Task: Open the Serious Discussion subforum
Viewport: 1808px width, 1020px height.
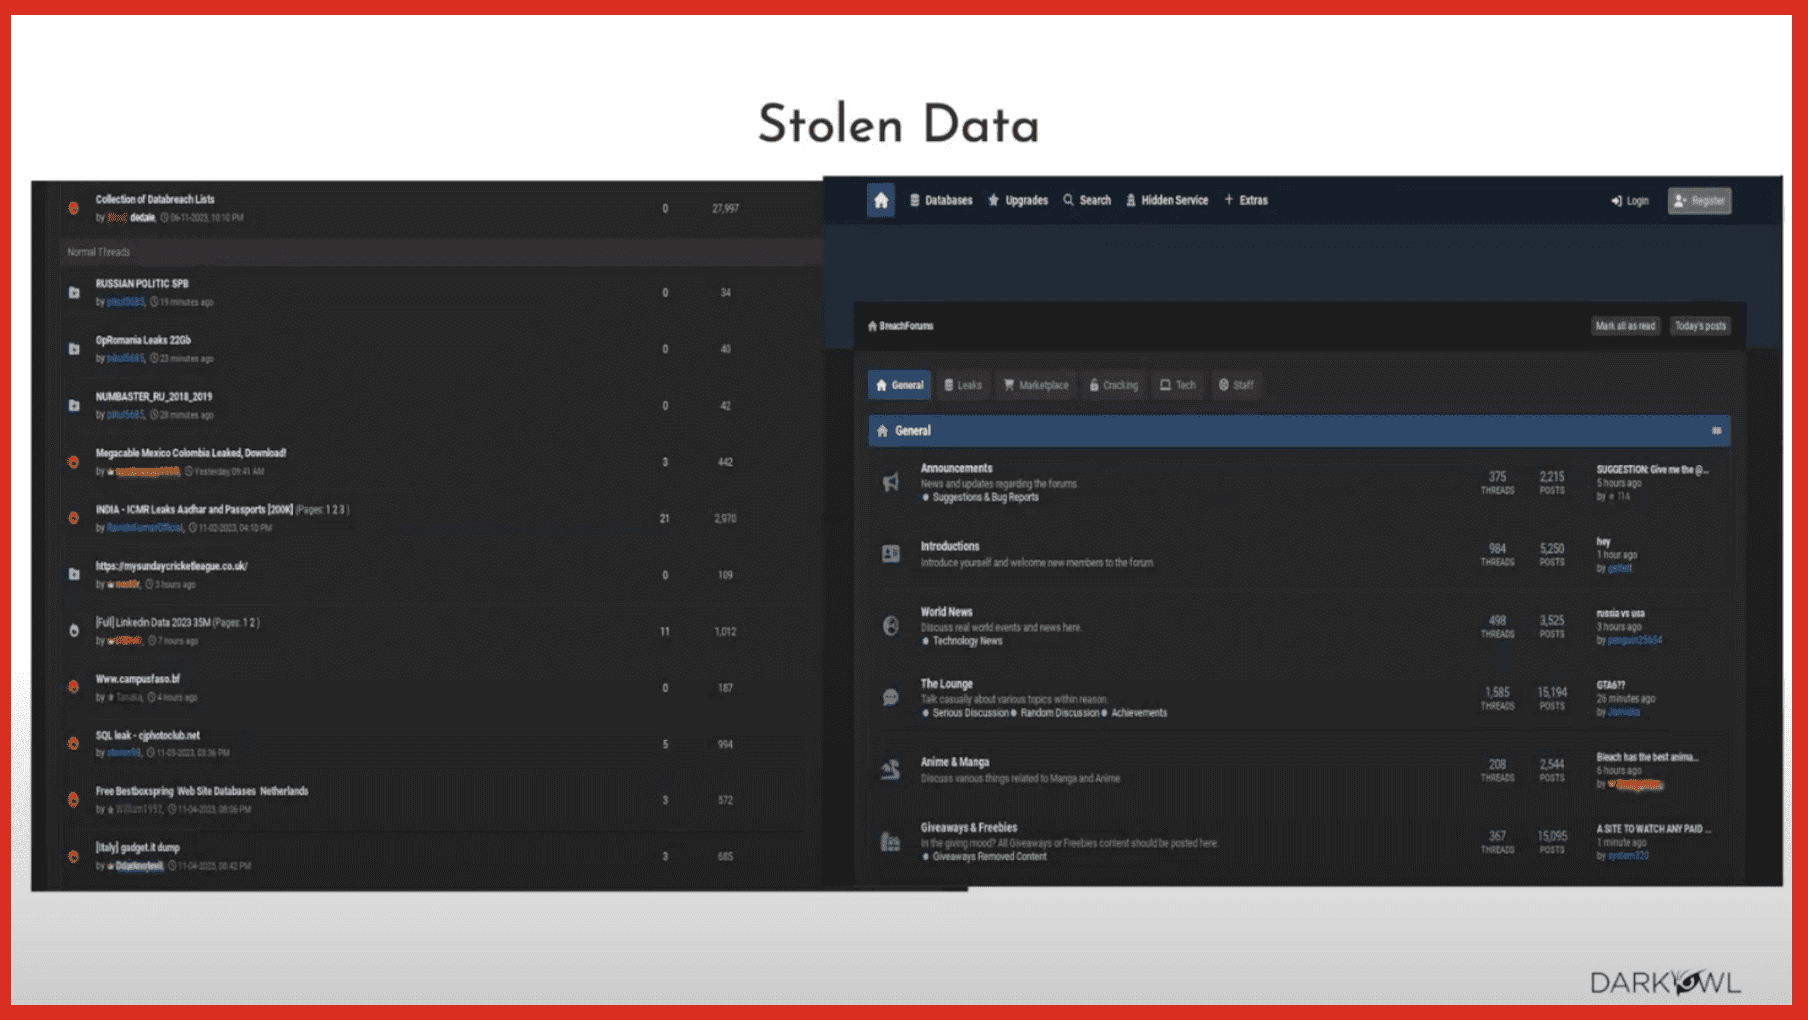Action: tap(972, 713)
